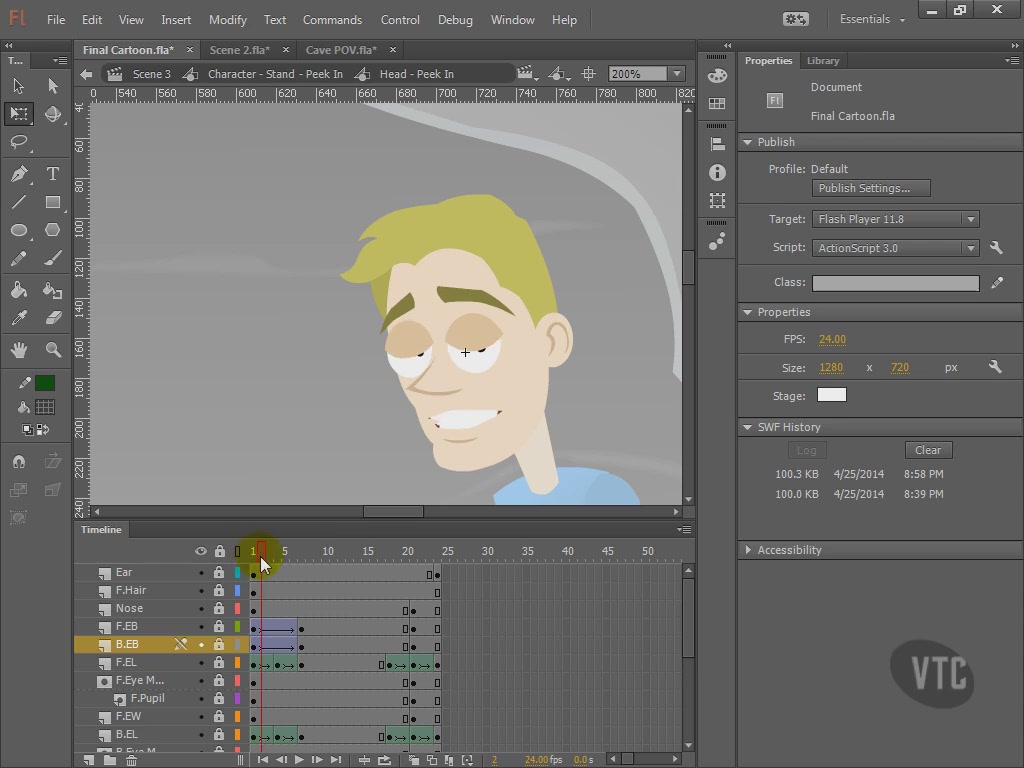The width and height of the screenshot is (1024, 768).
Task: Open the Info panel icon
Action: click(717, 172)
